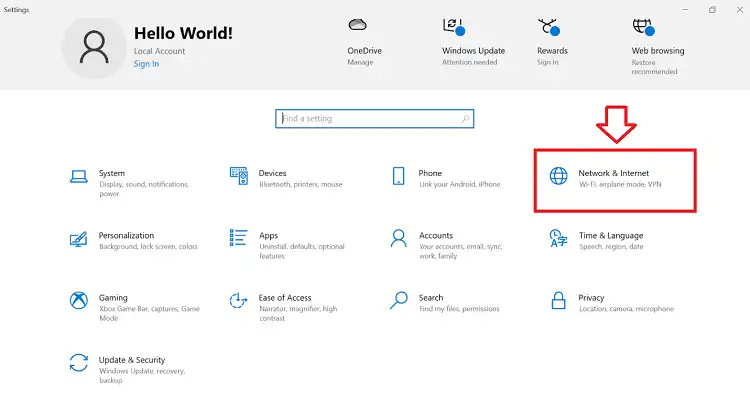
Task: Open Accounts person icon
Action: (398, 238)
